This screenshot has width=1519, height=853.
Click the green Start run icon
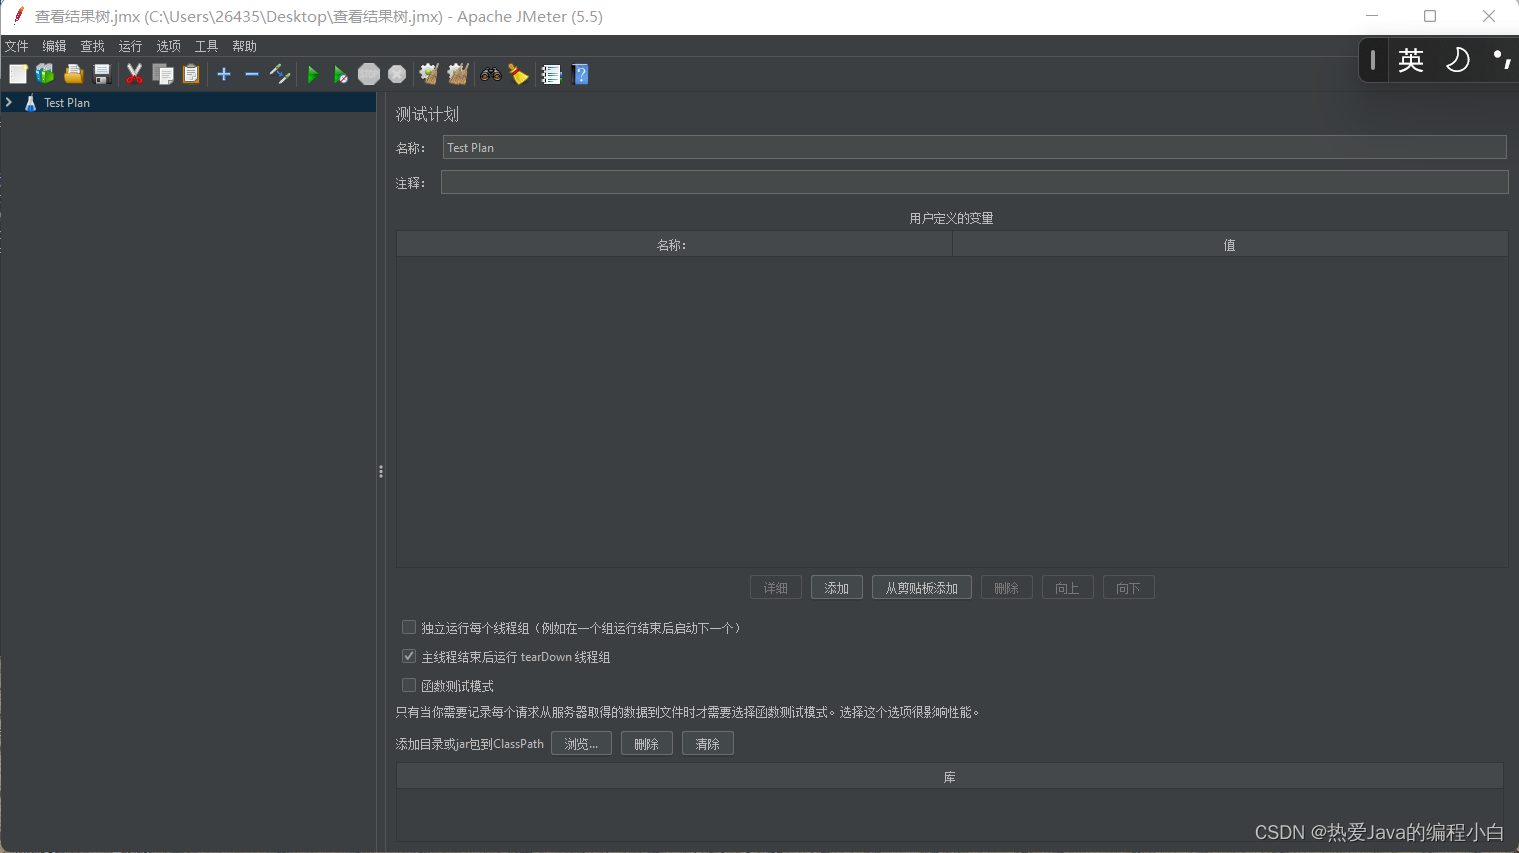pos(312,74)
